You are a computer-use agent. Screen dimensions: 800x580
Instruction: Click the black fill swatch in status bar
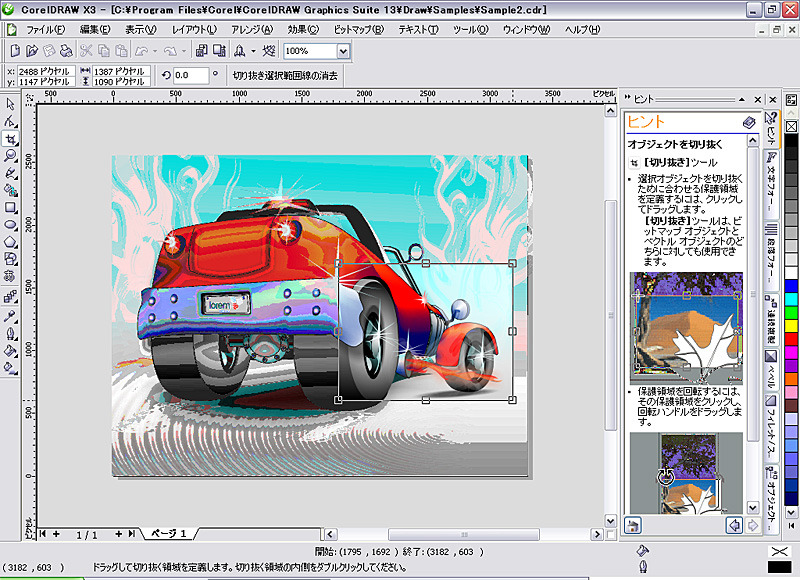tap(779, 566)
